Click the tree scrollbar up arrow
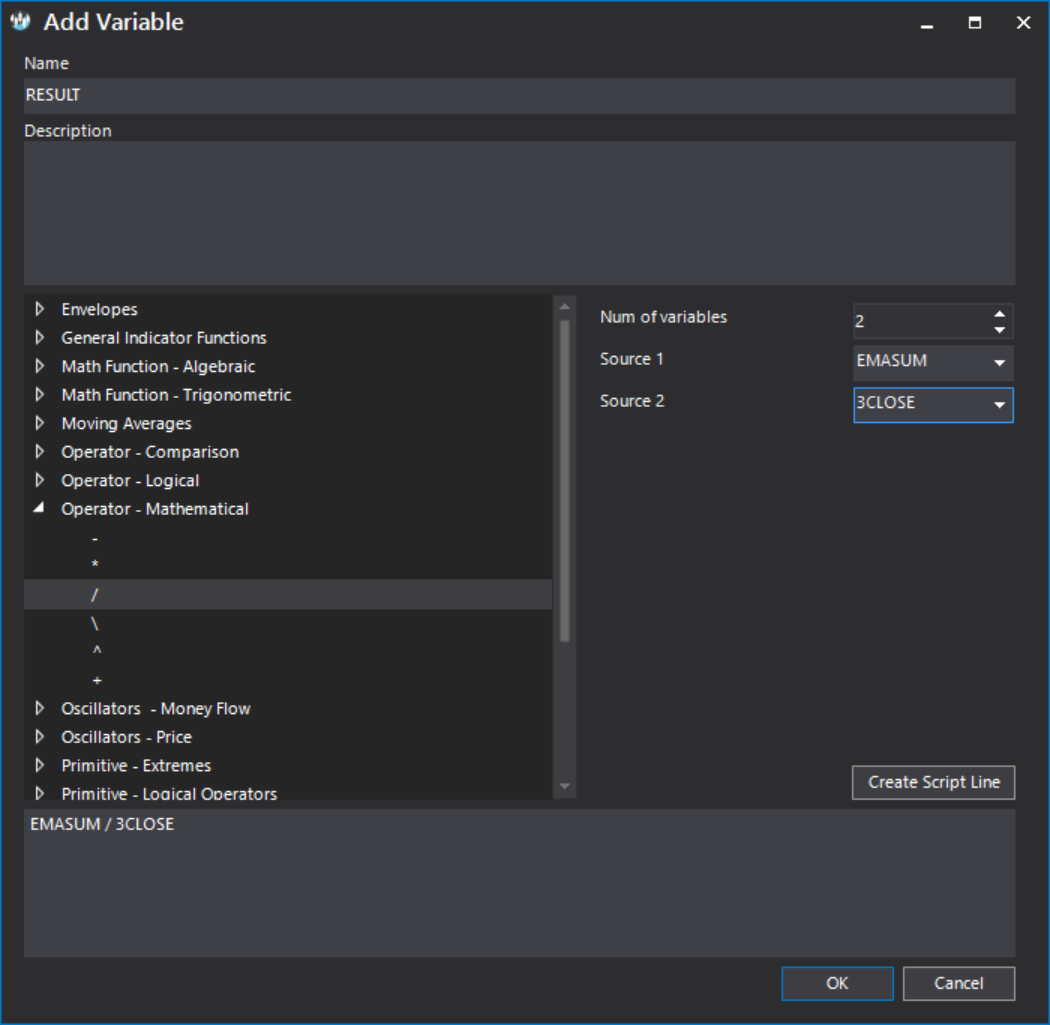Image resolution: width=1050 pixels, height=1025 pixels. point(565,307)
